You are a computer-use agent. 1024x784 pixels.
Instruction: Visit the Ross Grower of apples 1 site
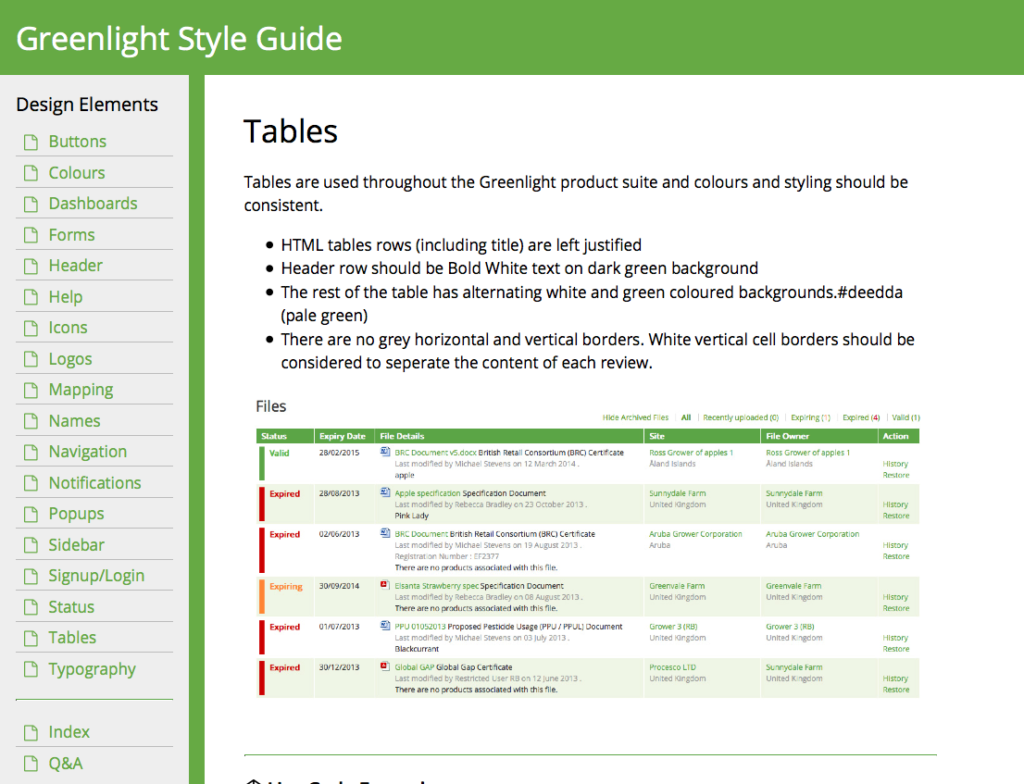coord(691,453)
